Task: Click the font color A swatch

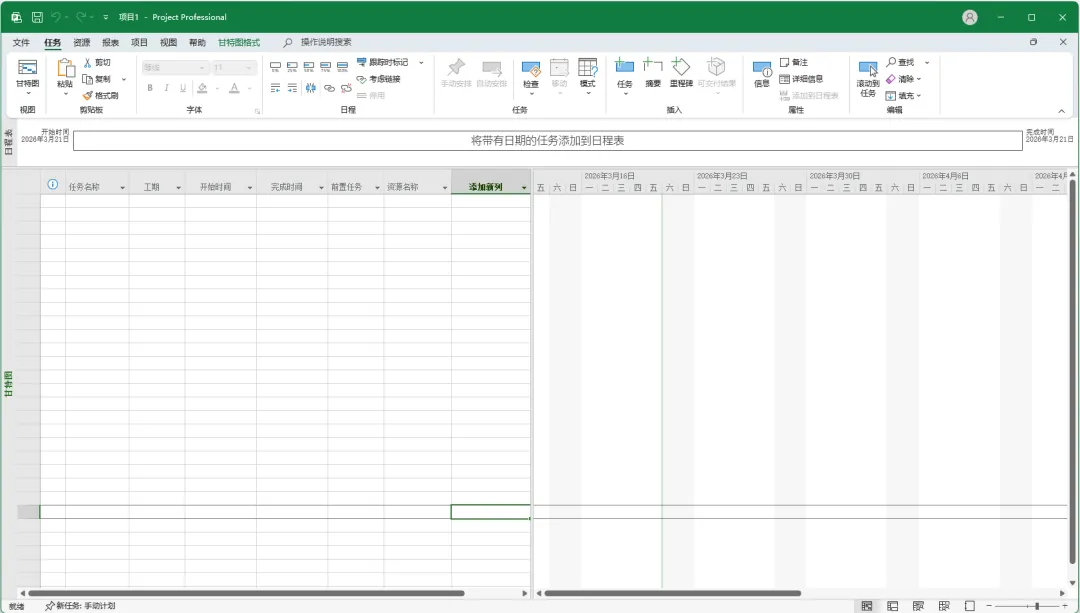Action: point(234,87)
